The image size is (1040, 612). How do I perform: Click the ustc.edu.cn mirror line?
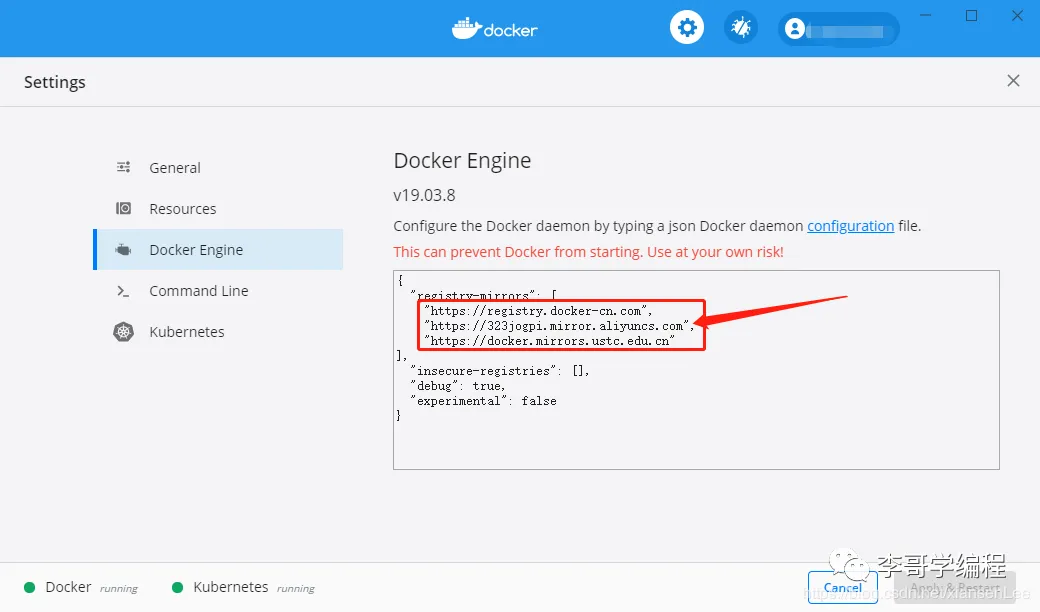[x=549, y=341]
